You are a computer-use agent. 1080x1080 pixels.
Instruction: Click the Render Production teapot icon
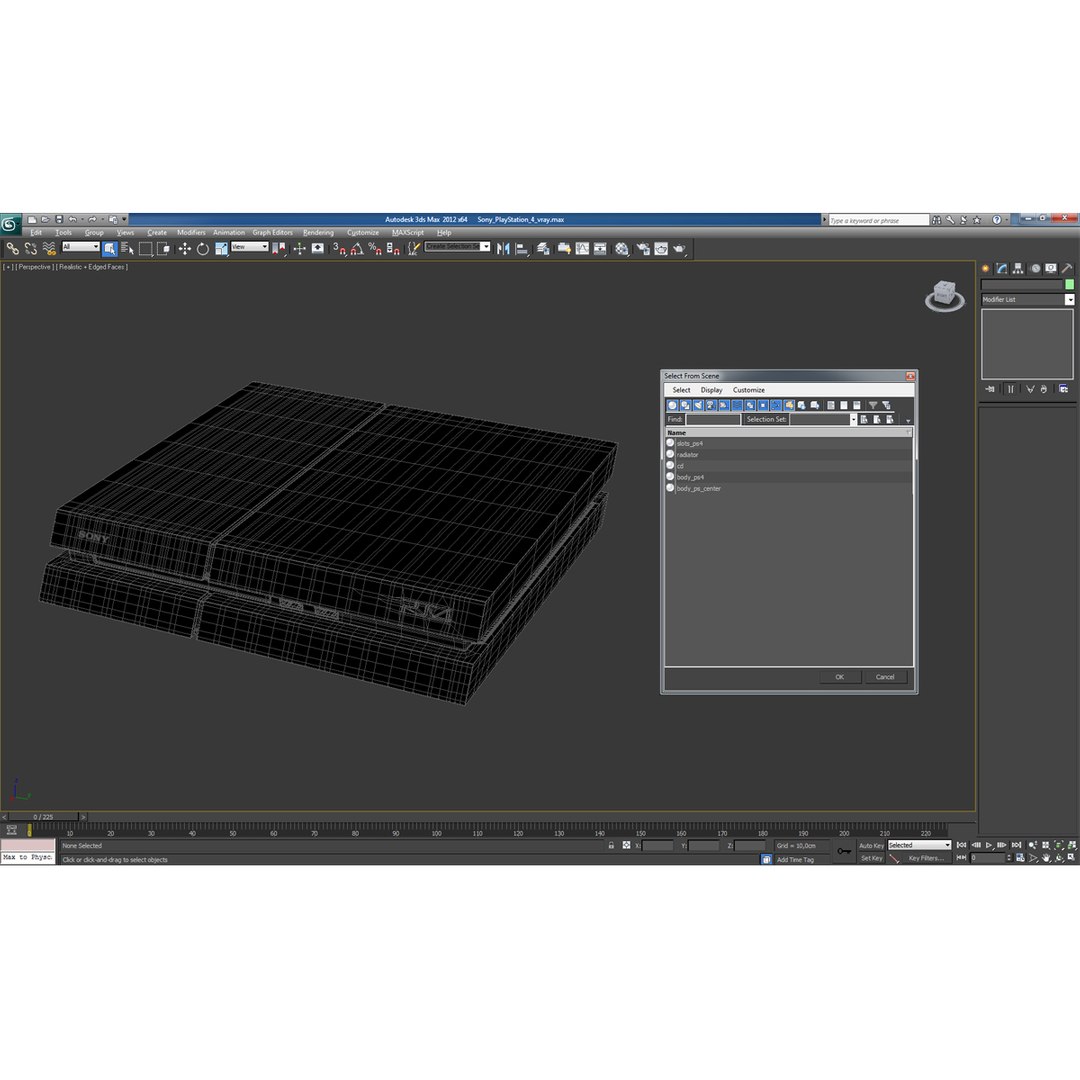[680, 249]
